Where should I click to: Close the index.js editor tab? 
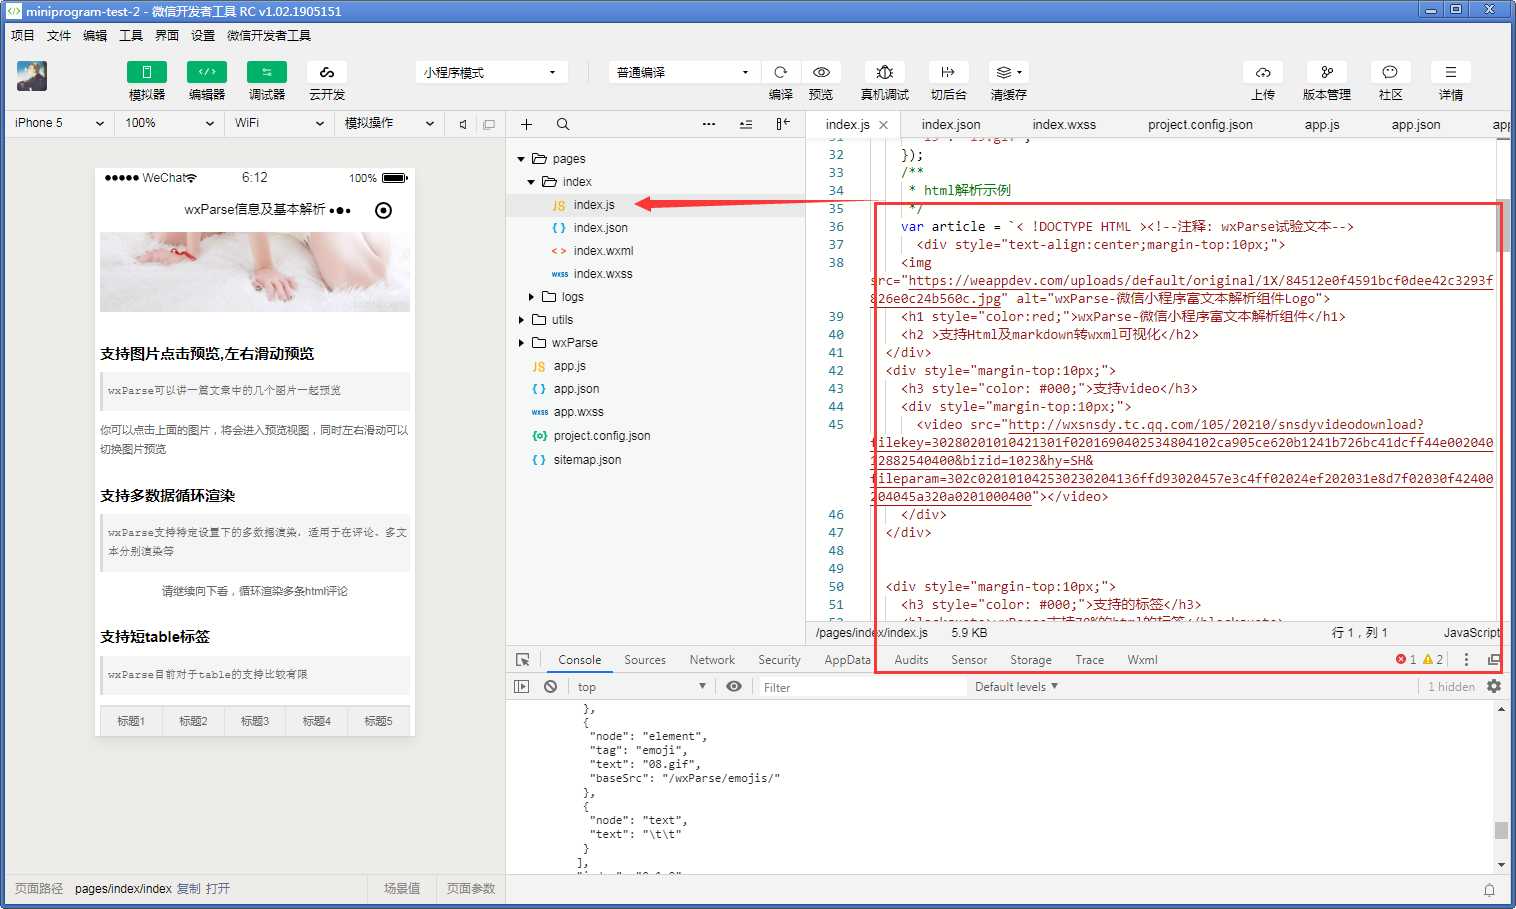click(x=883, y=125)
